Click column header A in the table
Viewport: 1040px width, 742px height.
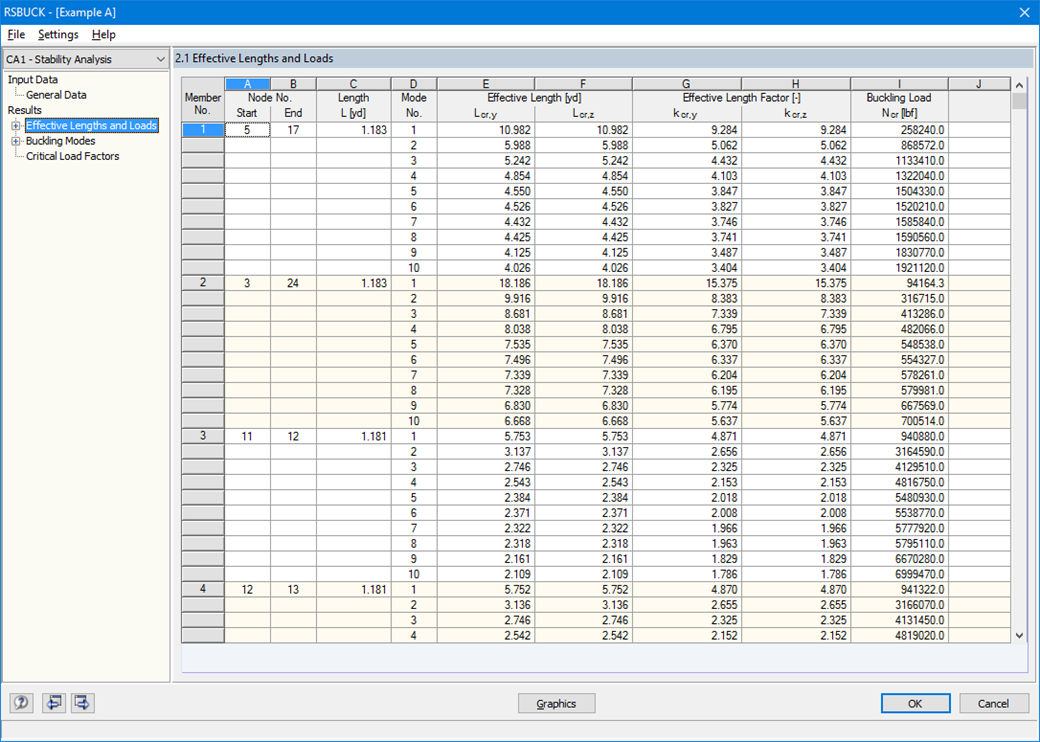click(246, 83)
